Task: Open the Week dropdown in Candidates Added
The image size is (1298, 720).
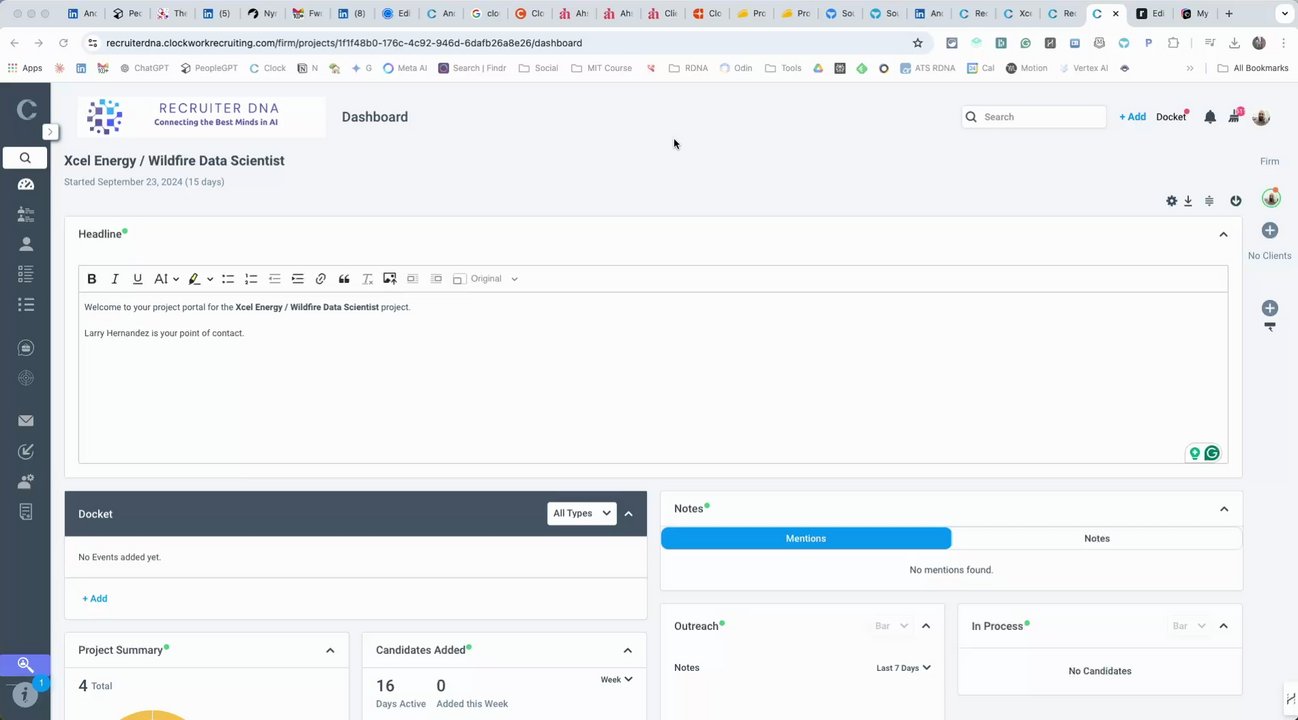Action: point(616,680)
